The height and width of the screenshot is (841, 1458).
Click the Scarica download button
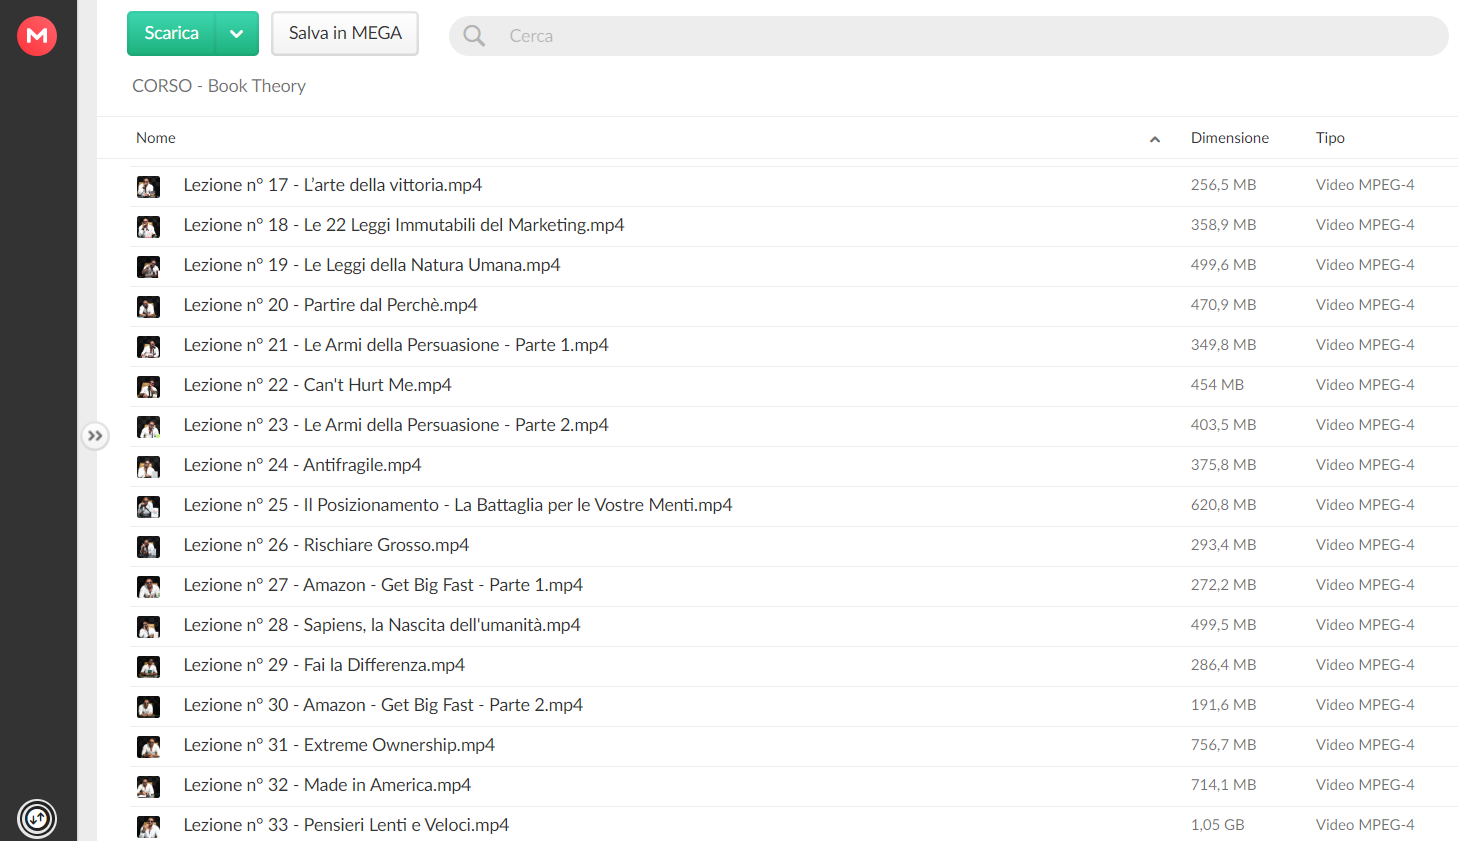(171, 33)
